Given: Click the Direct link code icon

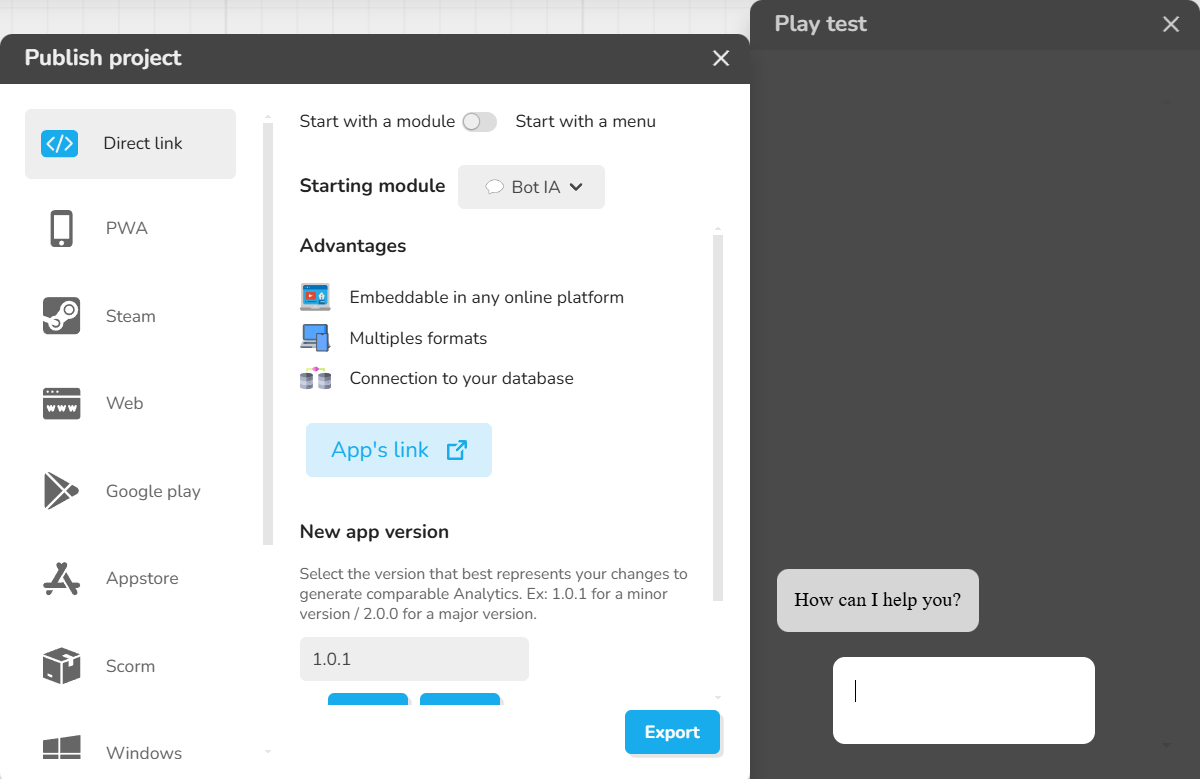Looking at the screenshot, I should pos(60,143).
